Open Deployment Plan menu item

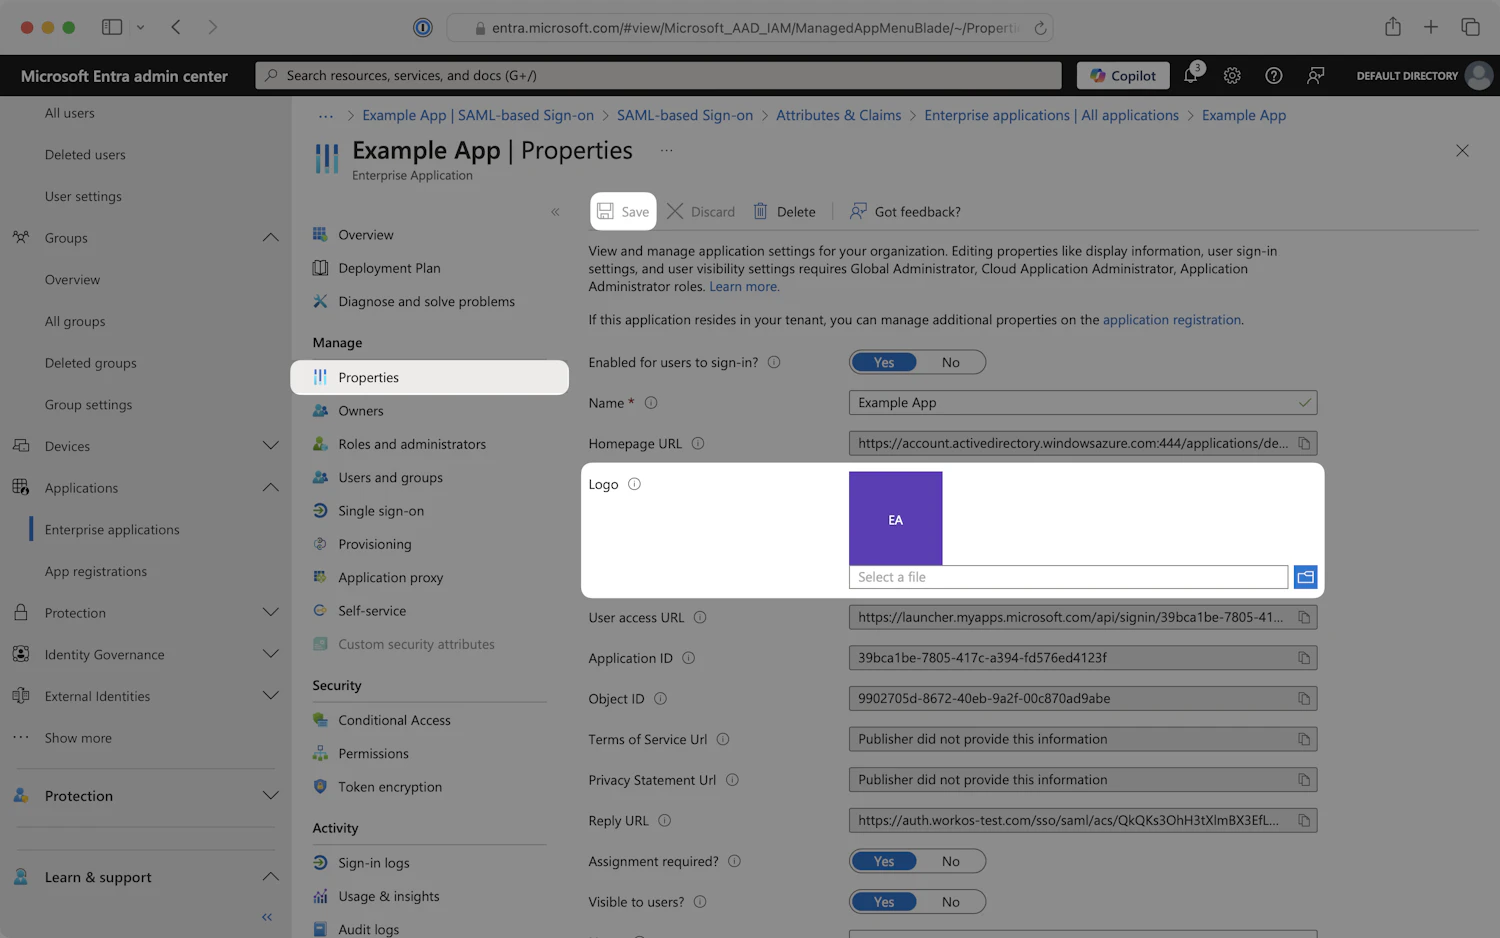tap(389, 268)
